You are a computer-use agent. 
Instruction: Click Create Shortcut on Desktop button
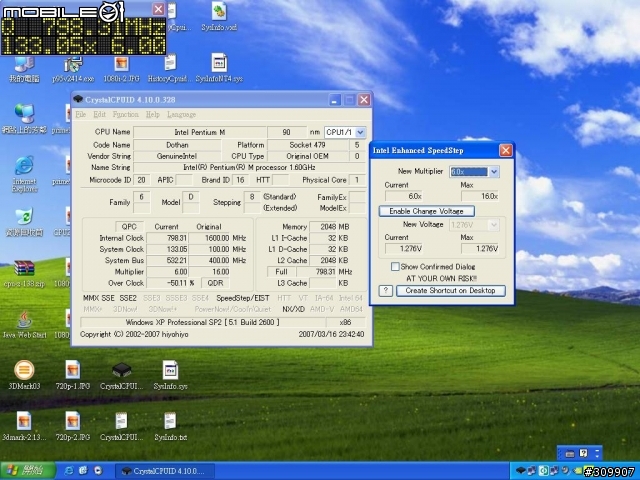pyautogui.click(x=451, y=291)
